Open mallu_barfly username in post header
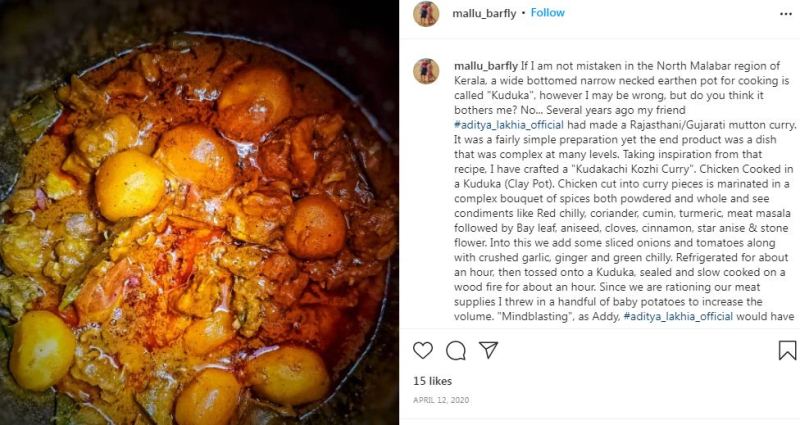This screenshot has width=800, height=425. pos(484,13)
